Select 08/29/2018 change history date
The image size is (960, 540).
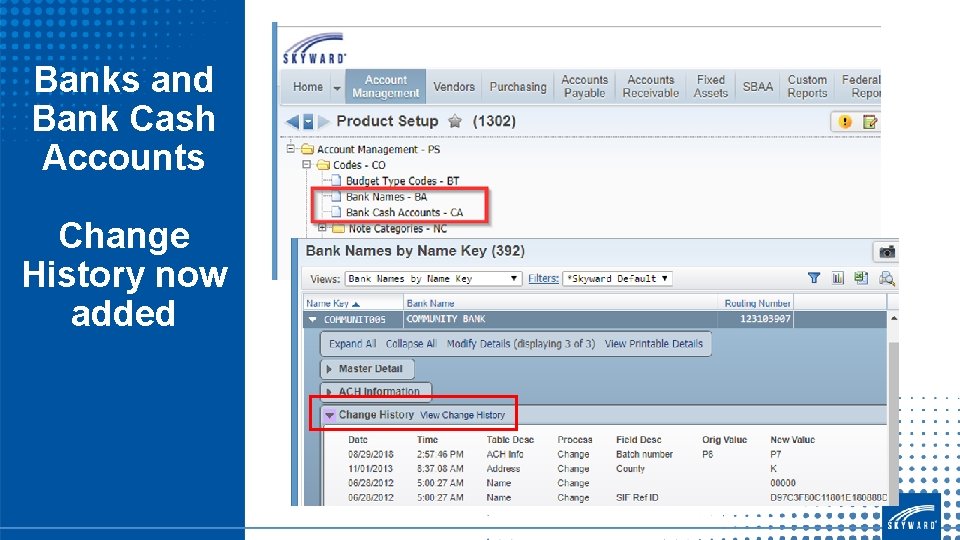click(370, 454)
